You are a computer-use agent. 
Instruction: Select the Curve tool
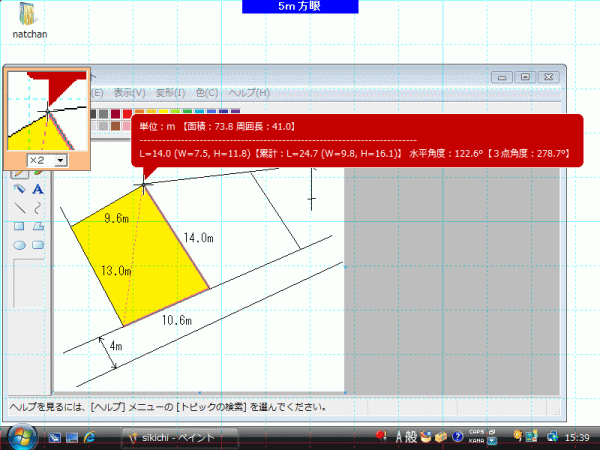point(38,208)
